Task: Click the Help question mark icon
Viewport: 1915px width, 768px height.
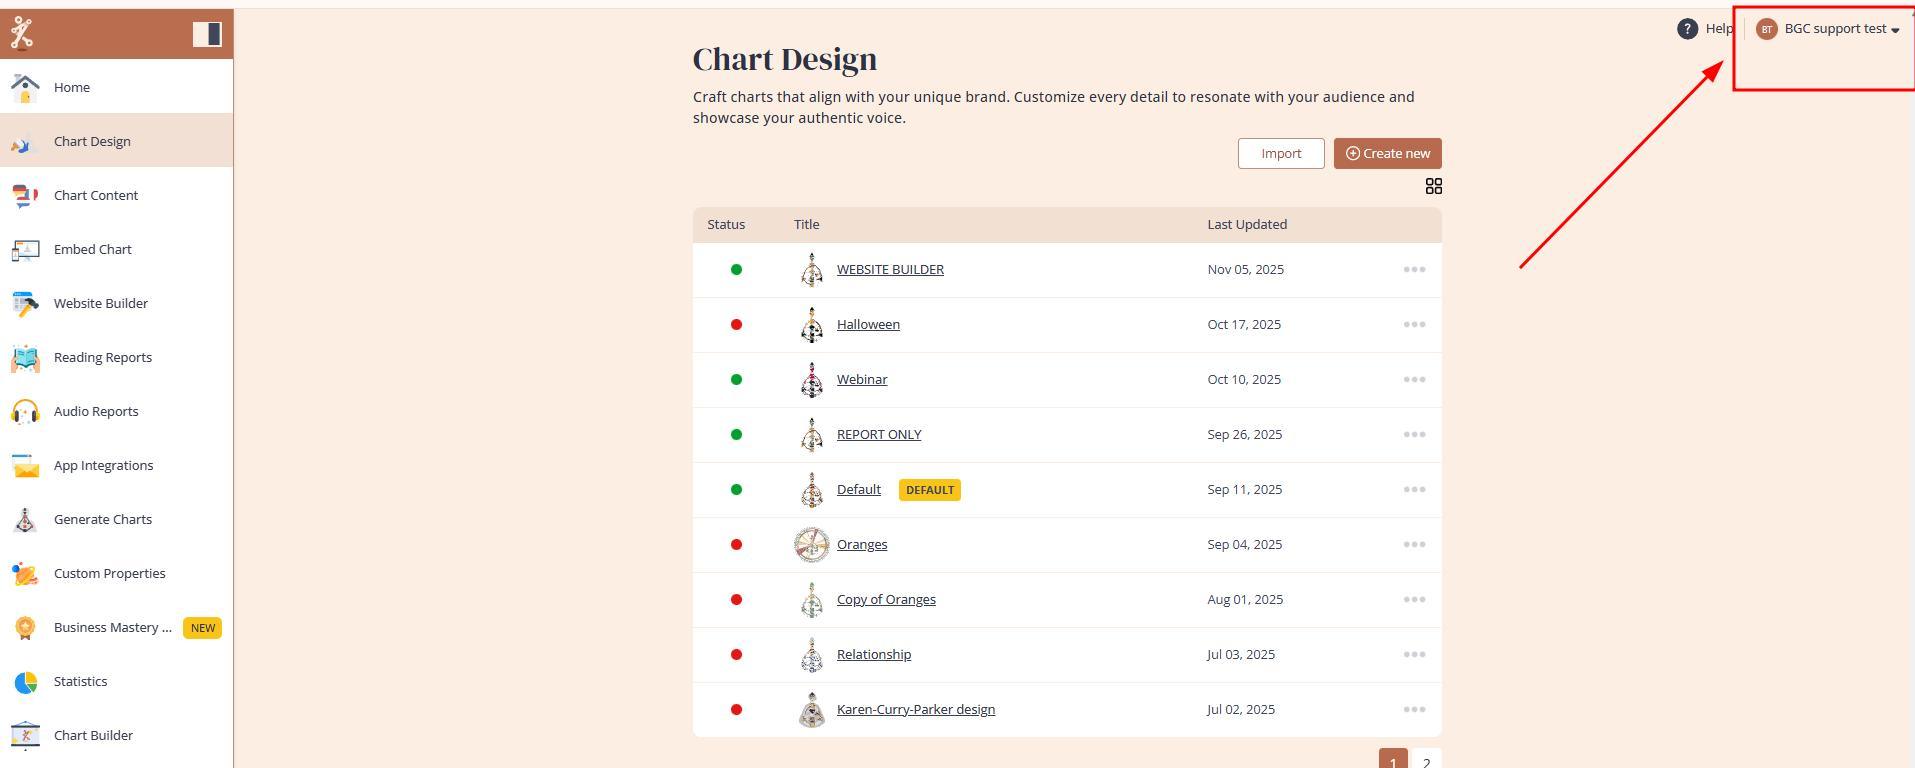Action: 1687,29
